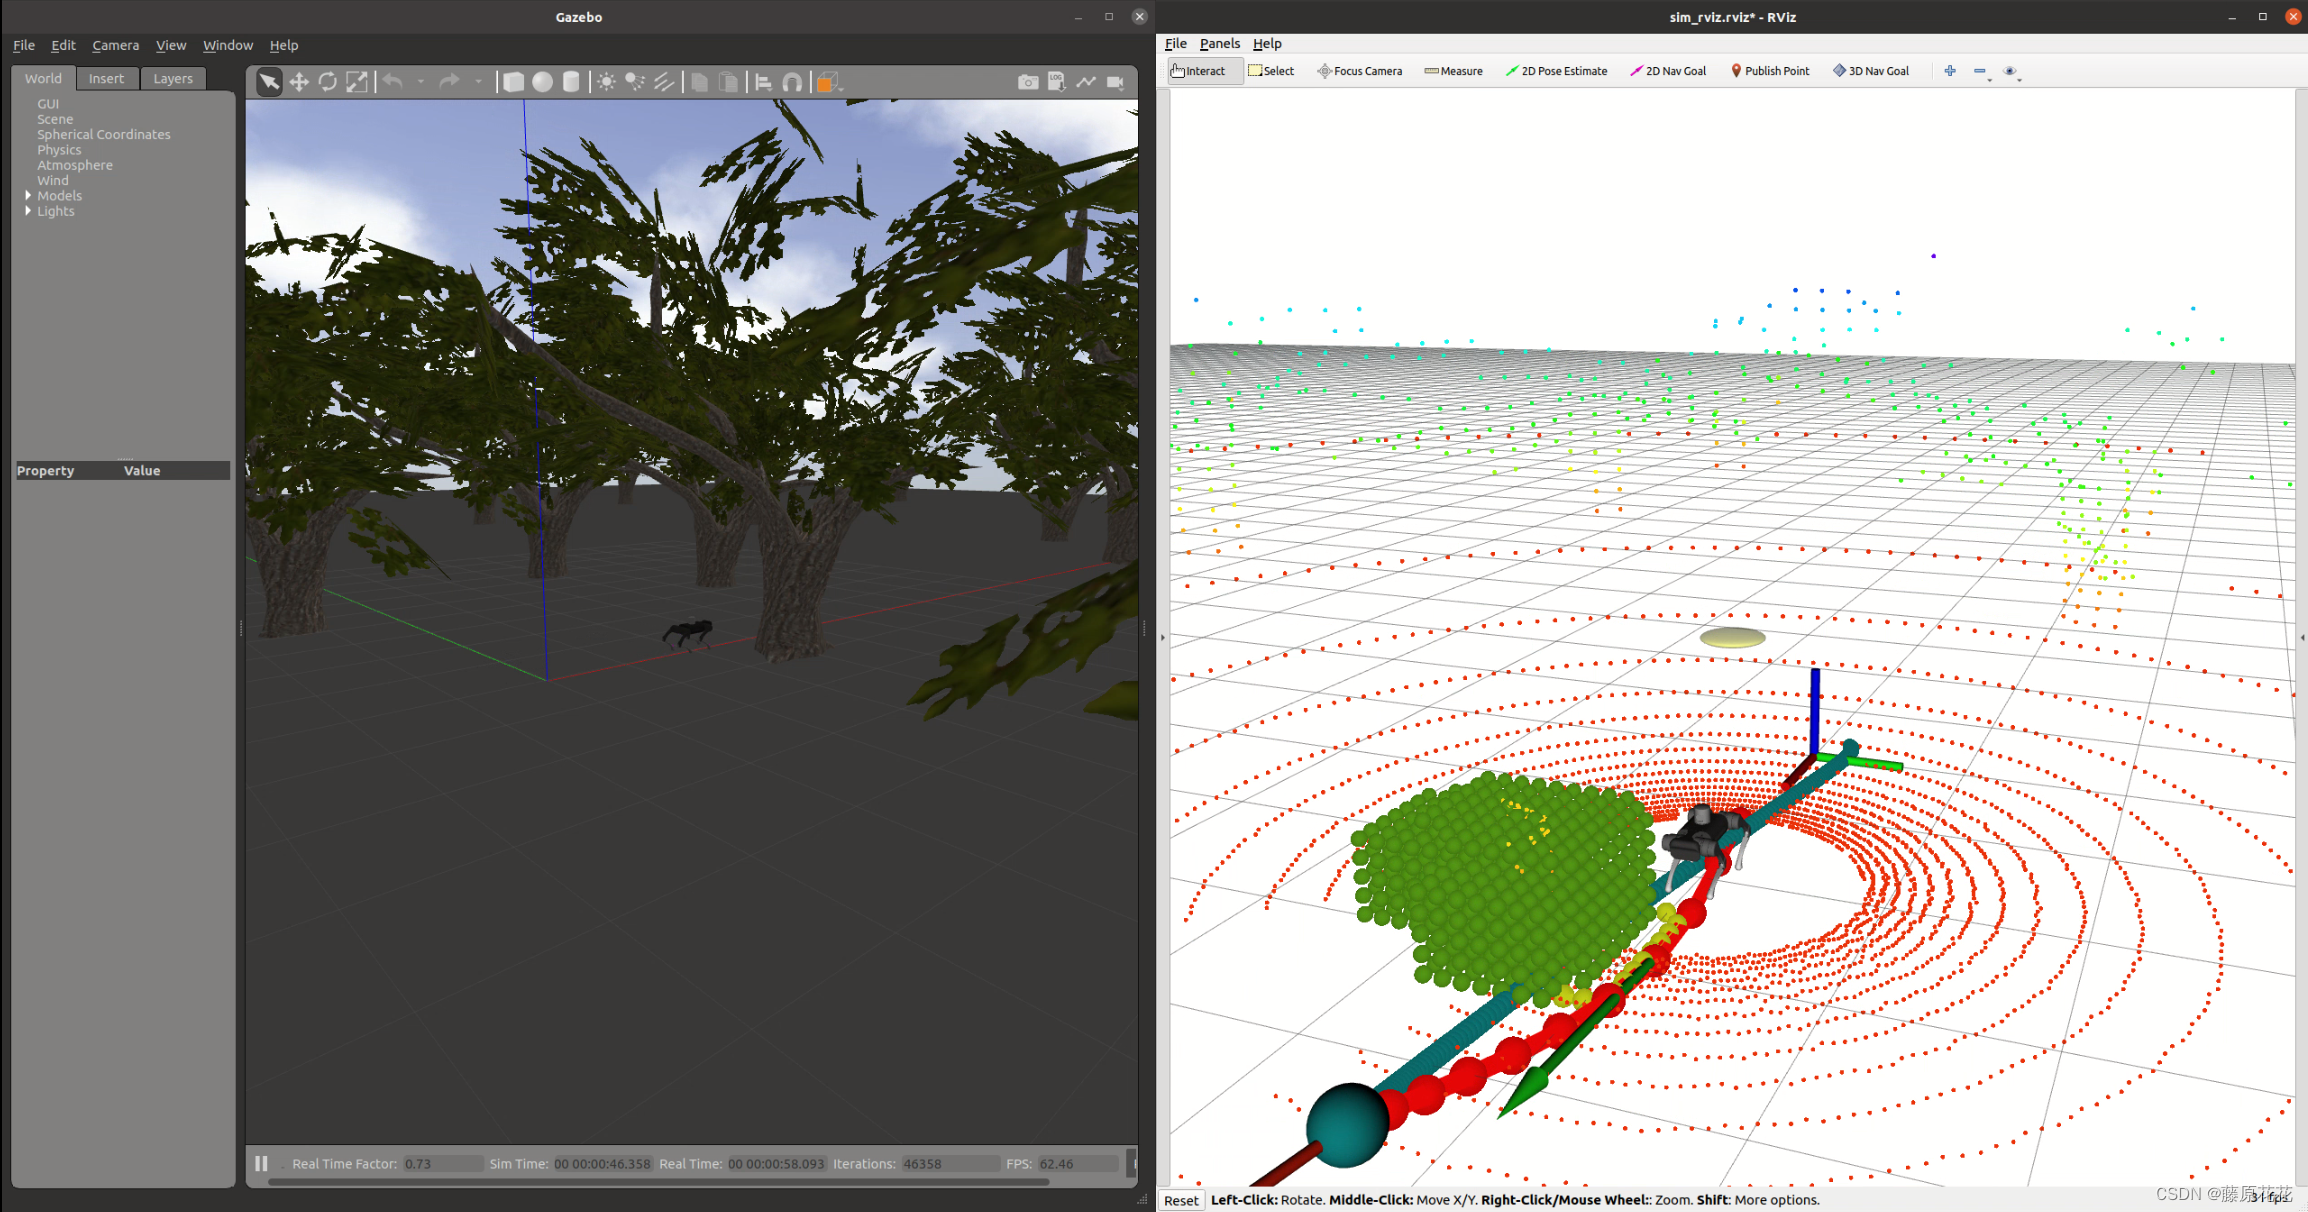The height and width of the screenshot is (1212, 2308).
Task: Open the undo history dropdown arrow
Action: (421, 82)
